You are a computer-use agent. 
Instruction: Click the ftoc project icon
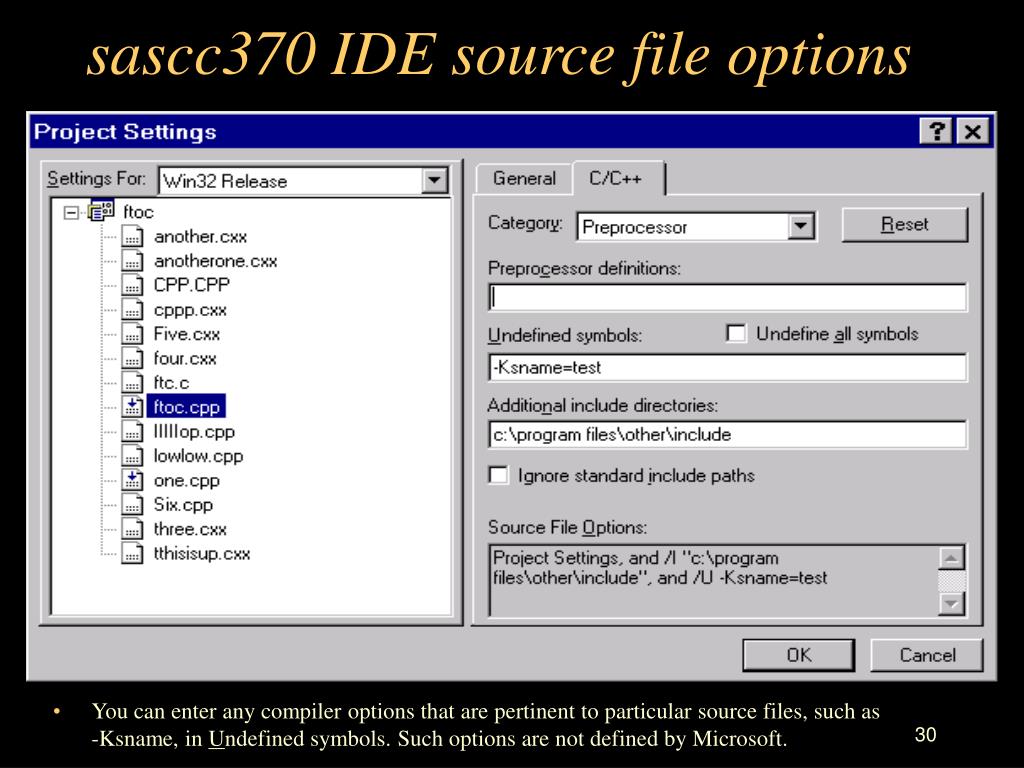coord(101,211)
